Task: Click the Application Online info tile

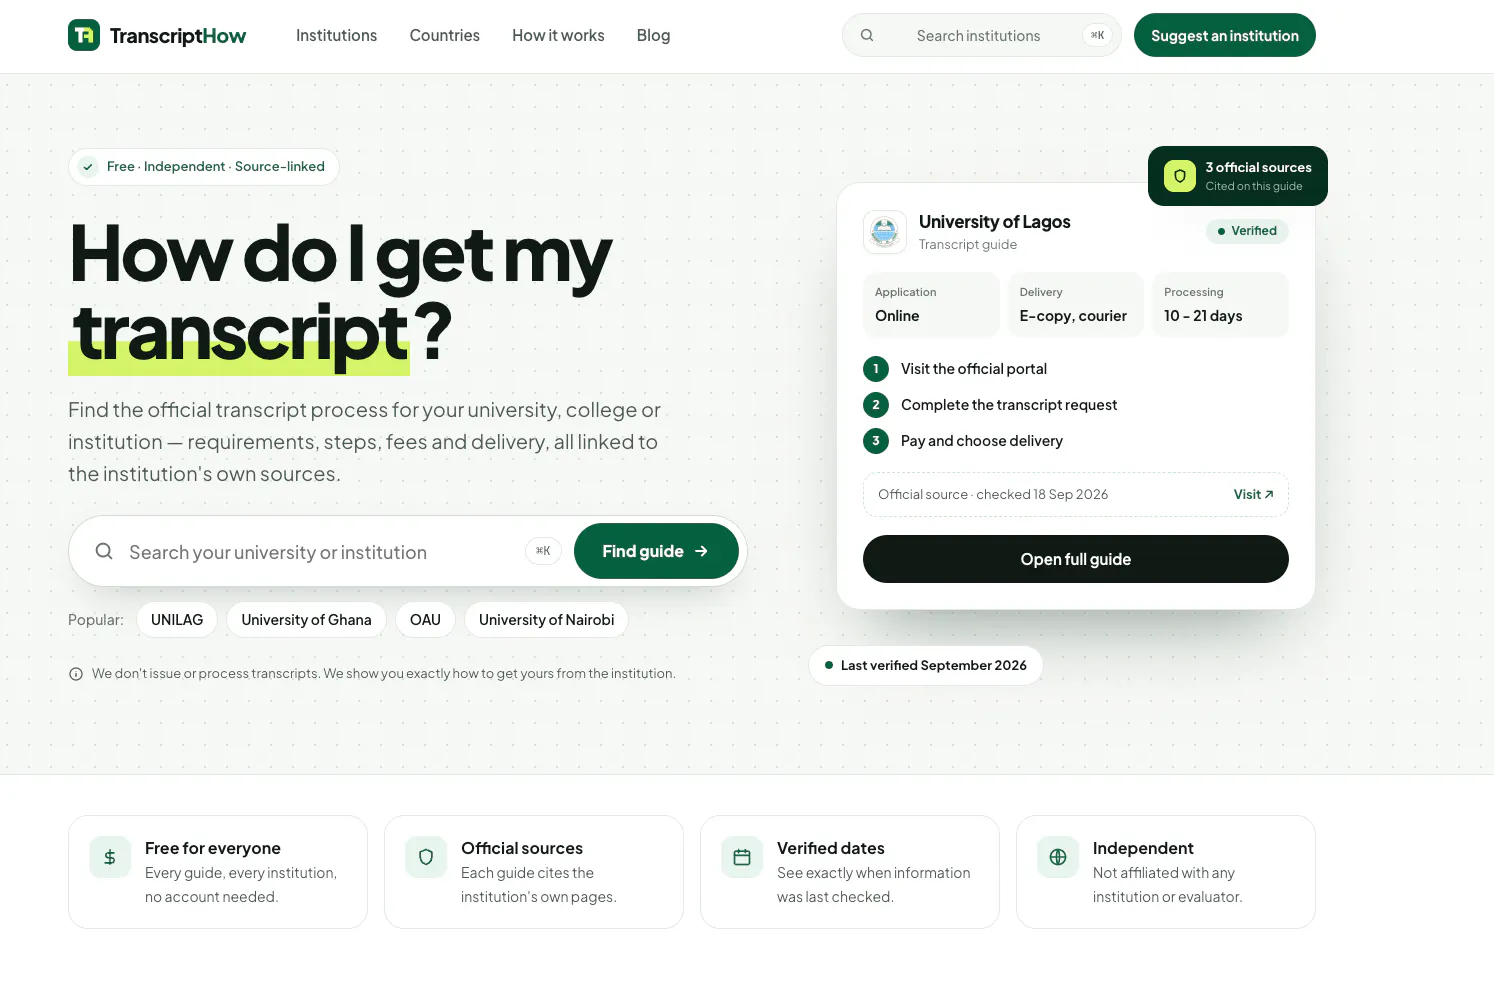Action: [x=931, y=305]
